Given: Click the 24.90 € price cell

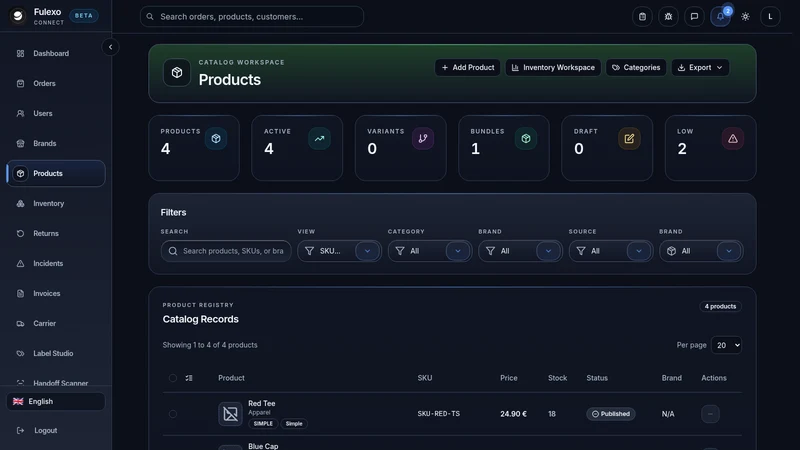Looking at the screenshot, I should click(513, 414).
